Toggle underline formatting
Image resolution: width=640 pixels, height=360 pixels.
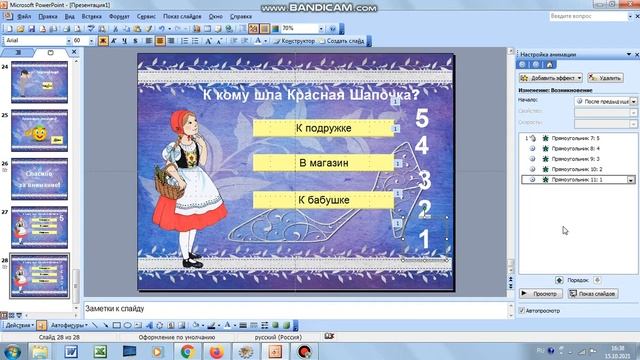124,41
